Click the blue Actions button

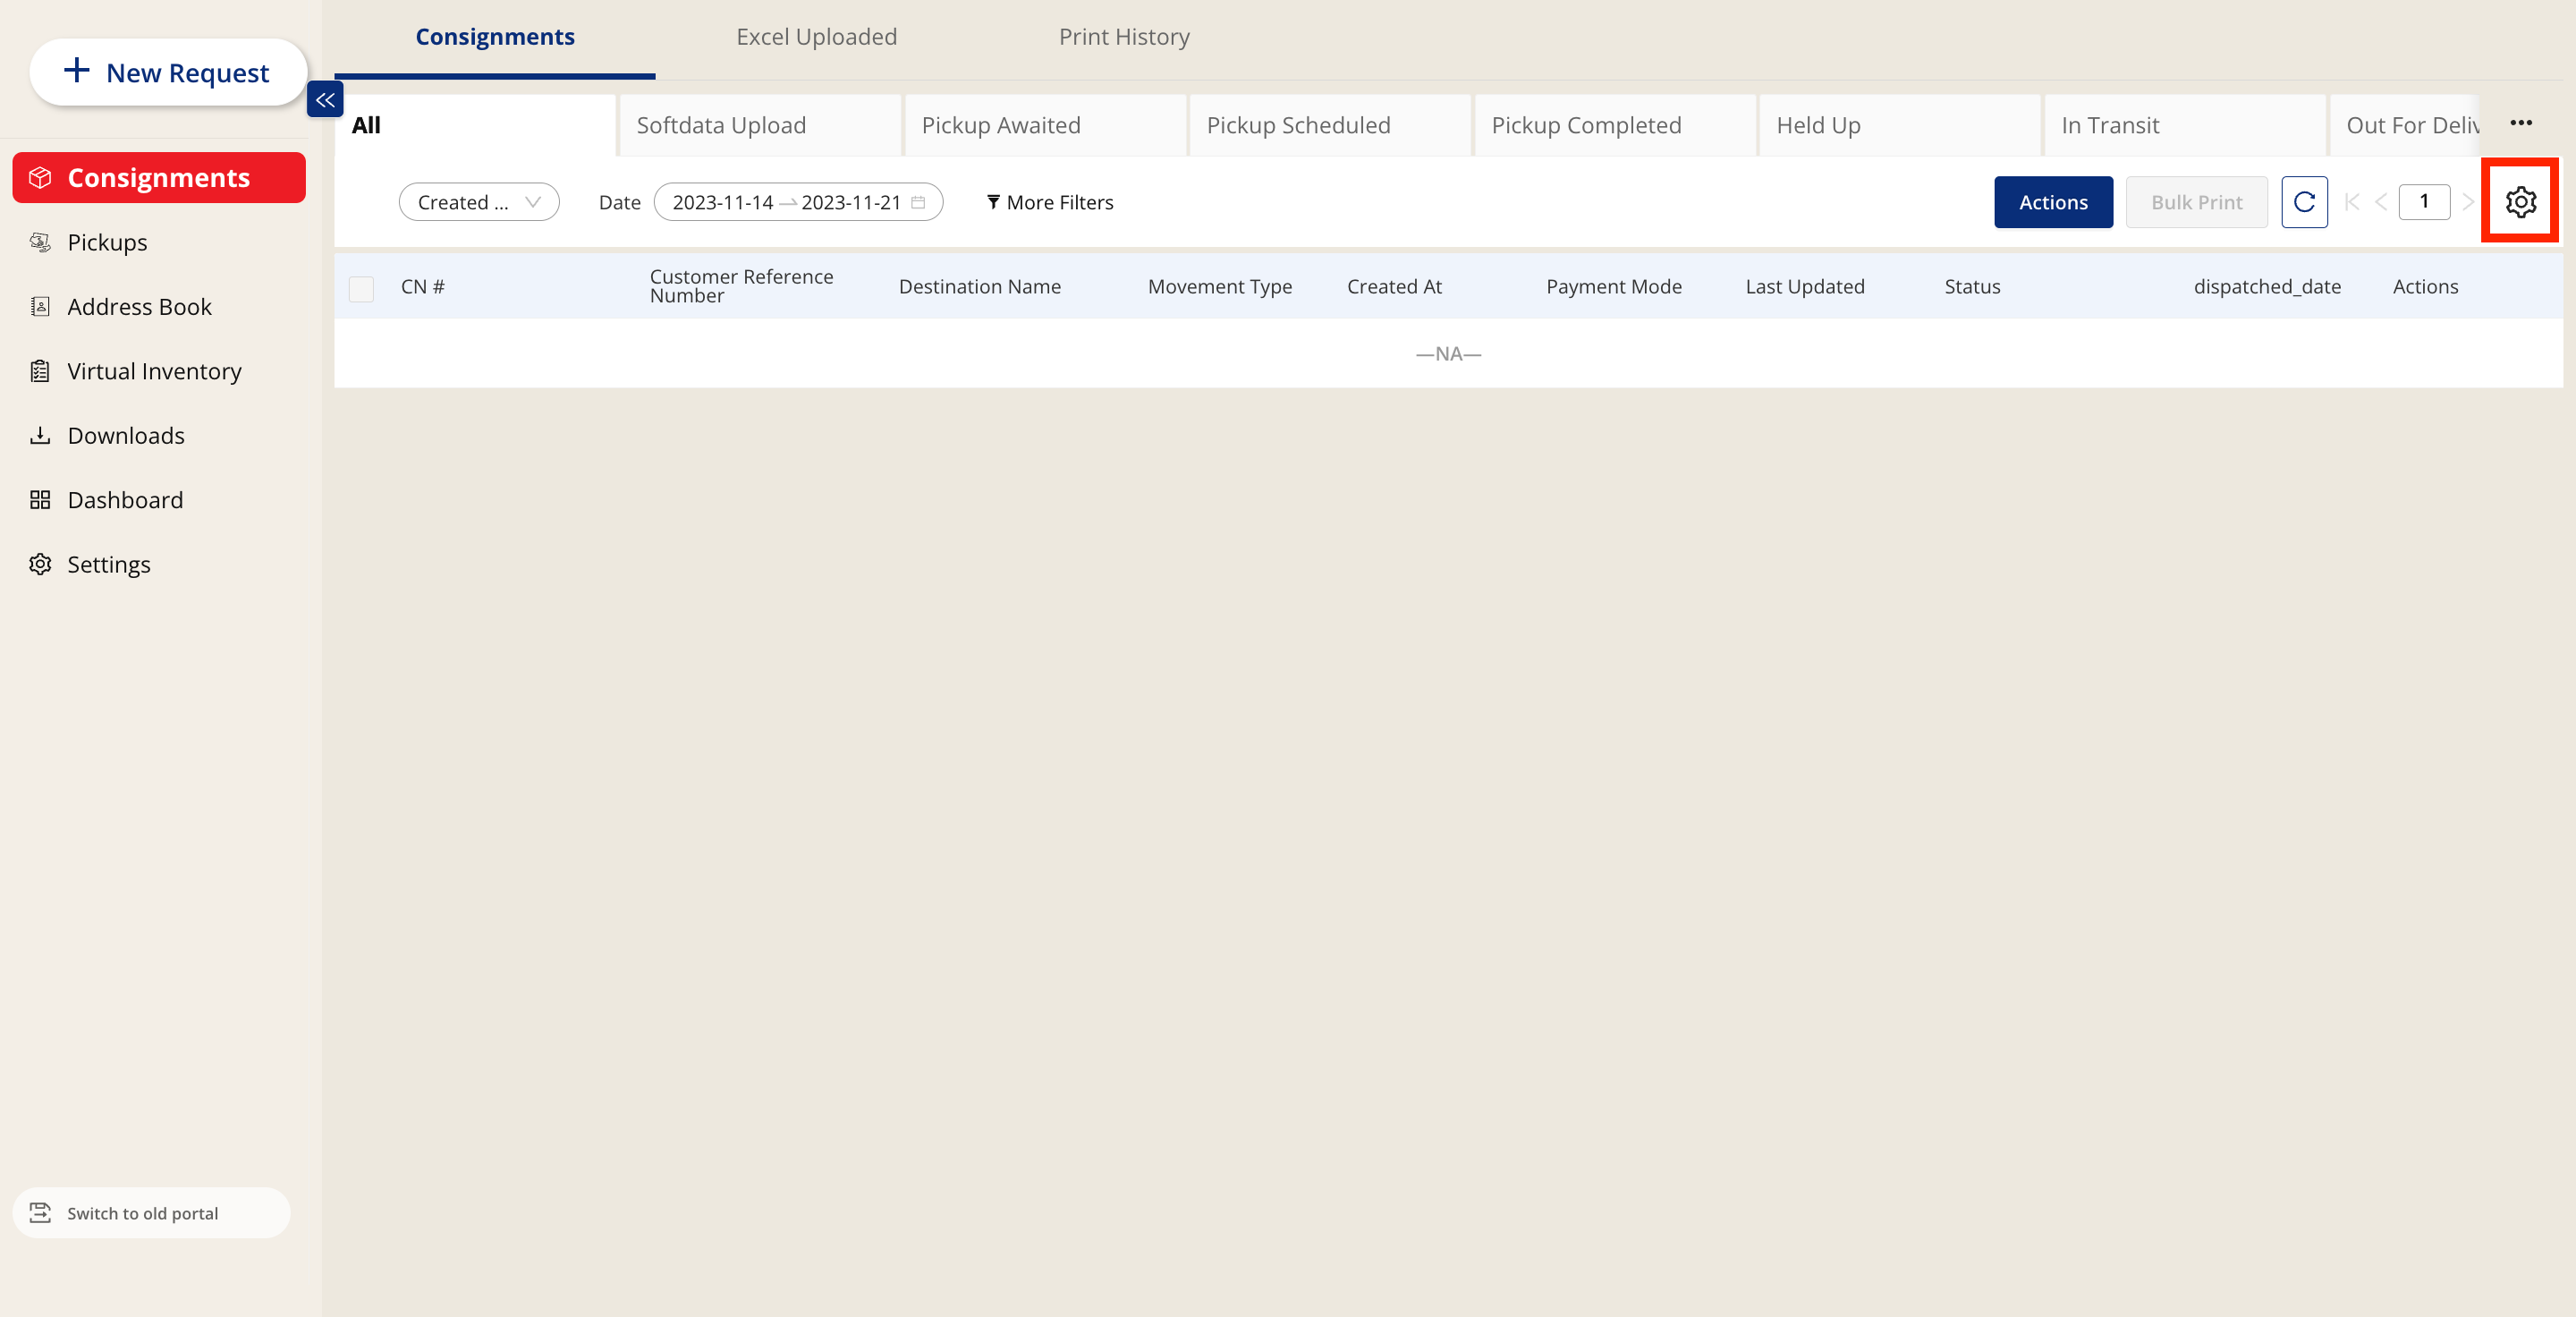[2052, 202]
